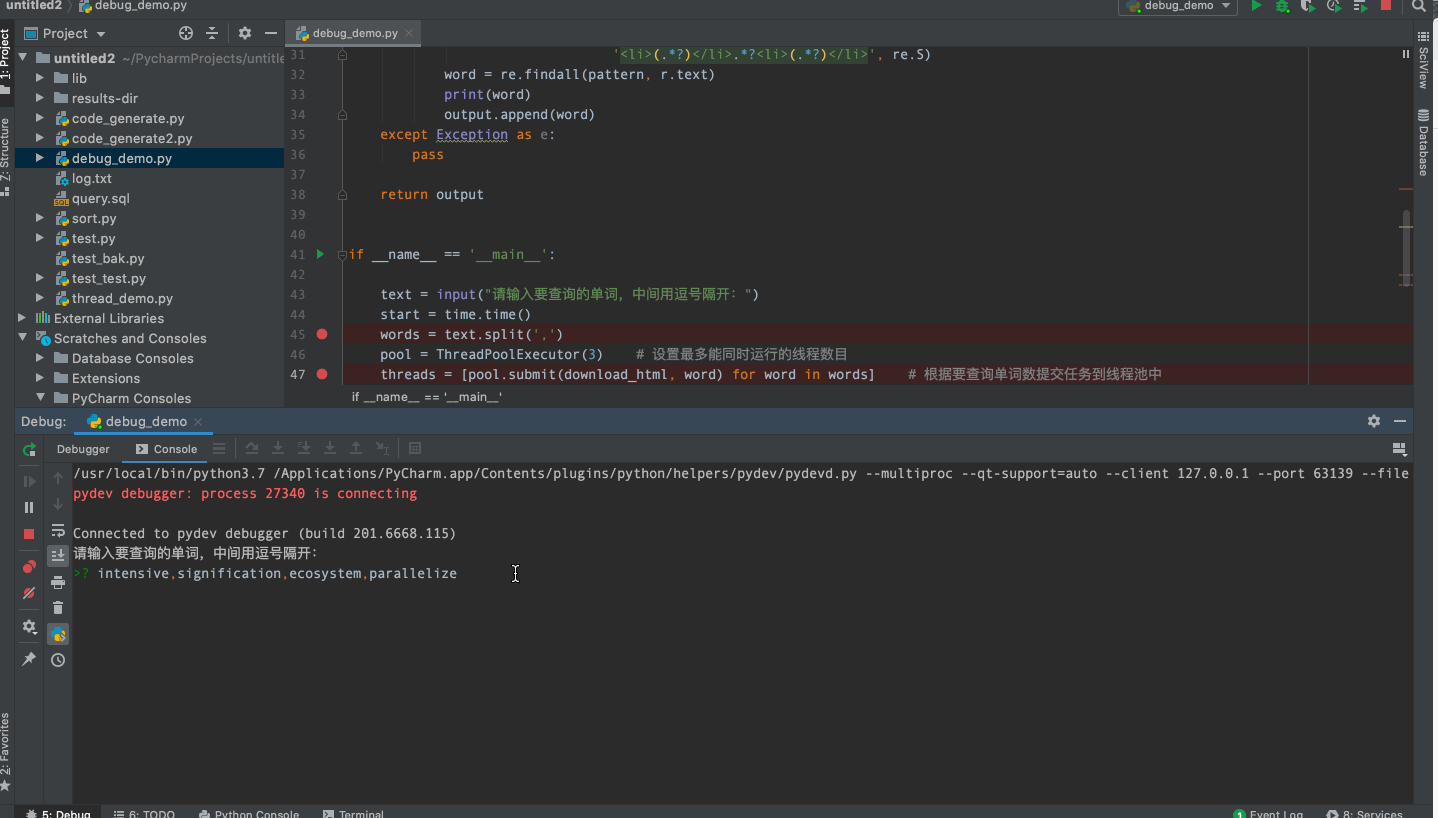This screenshot has width=1438, height=818.
Task: Open Project panel gear options
Action: 245,33
